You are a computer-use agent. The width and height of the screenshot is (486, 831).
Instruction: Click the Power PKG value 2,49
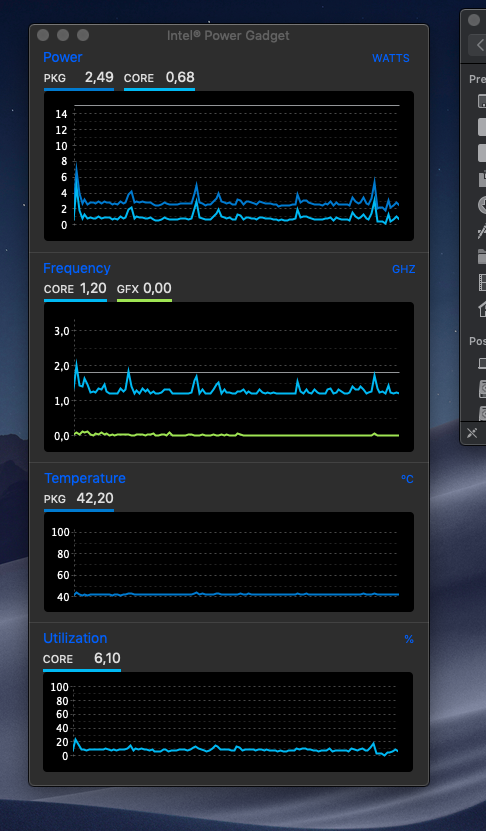point(99,77)
